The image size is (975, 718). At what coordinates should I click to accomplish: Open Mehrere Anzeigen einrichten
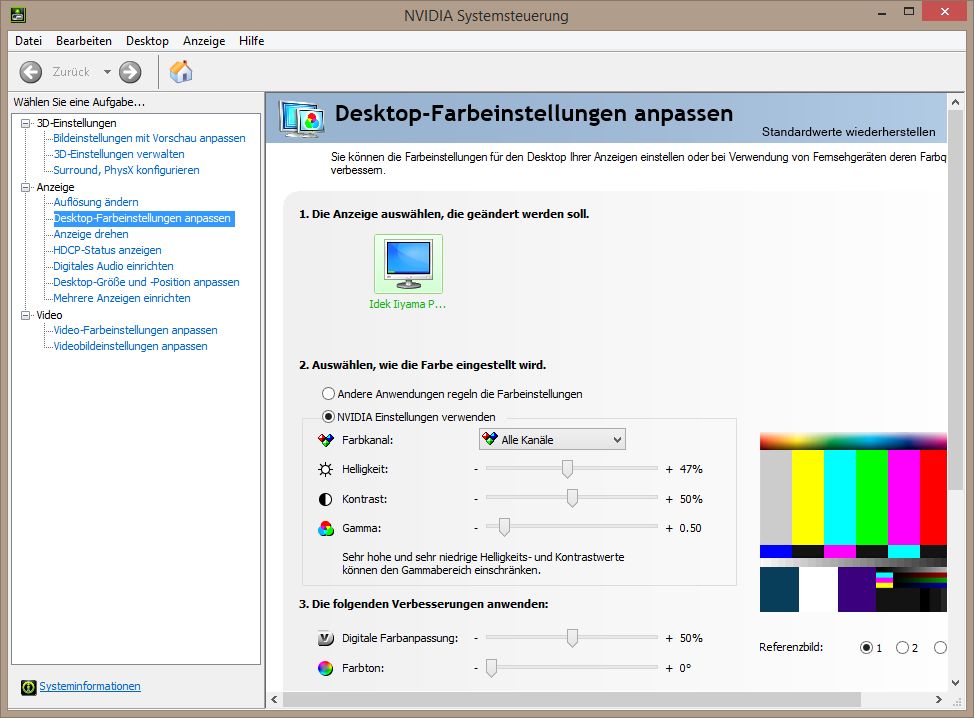pos(122,298)
